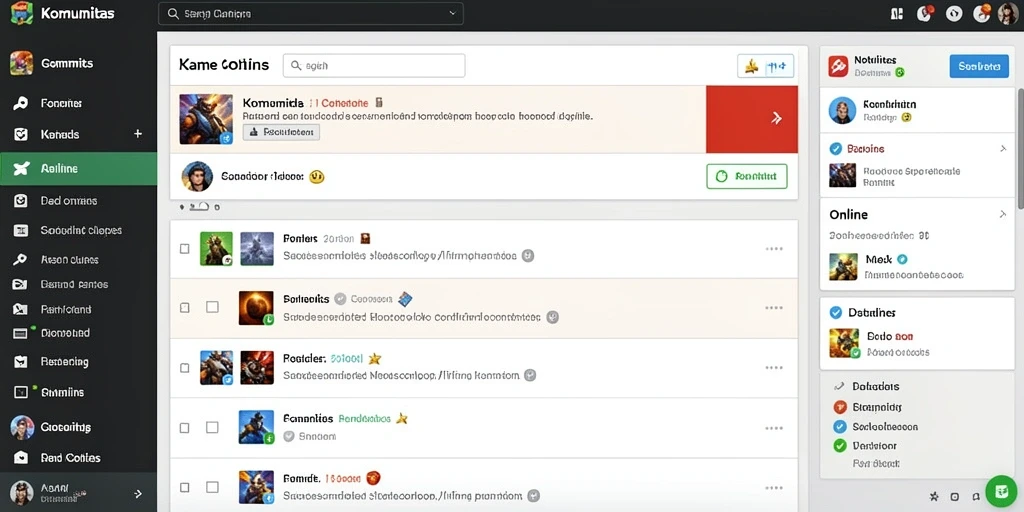Image resolution: width=1024 pixels, height=512 pixels.
Task: Click the vertical scrollbar of the right panel
Action: click(1020, 149)
